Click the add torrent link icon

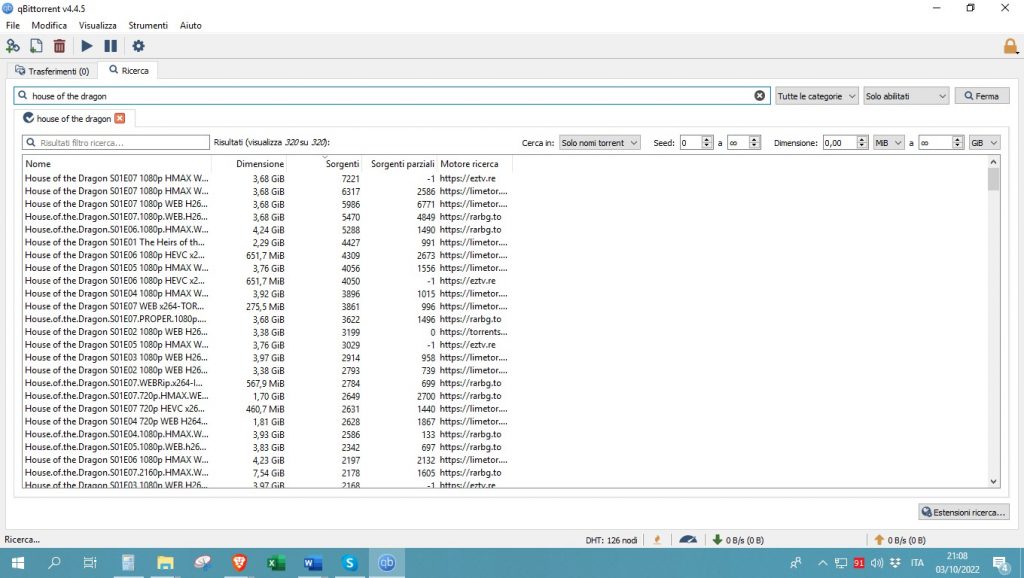(x=13, y=46)
